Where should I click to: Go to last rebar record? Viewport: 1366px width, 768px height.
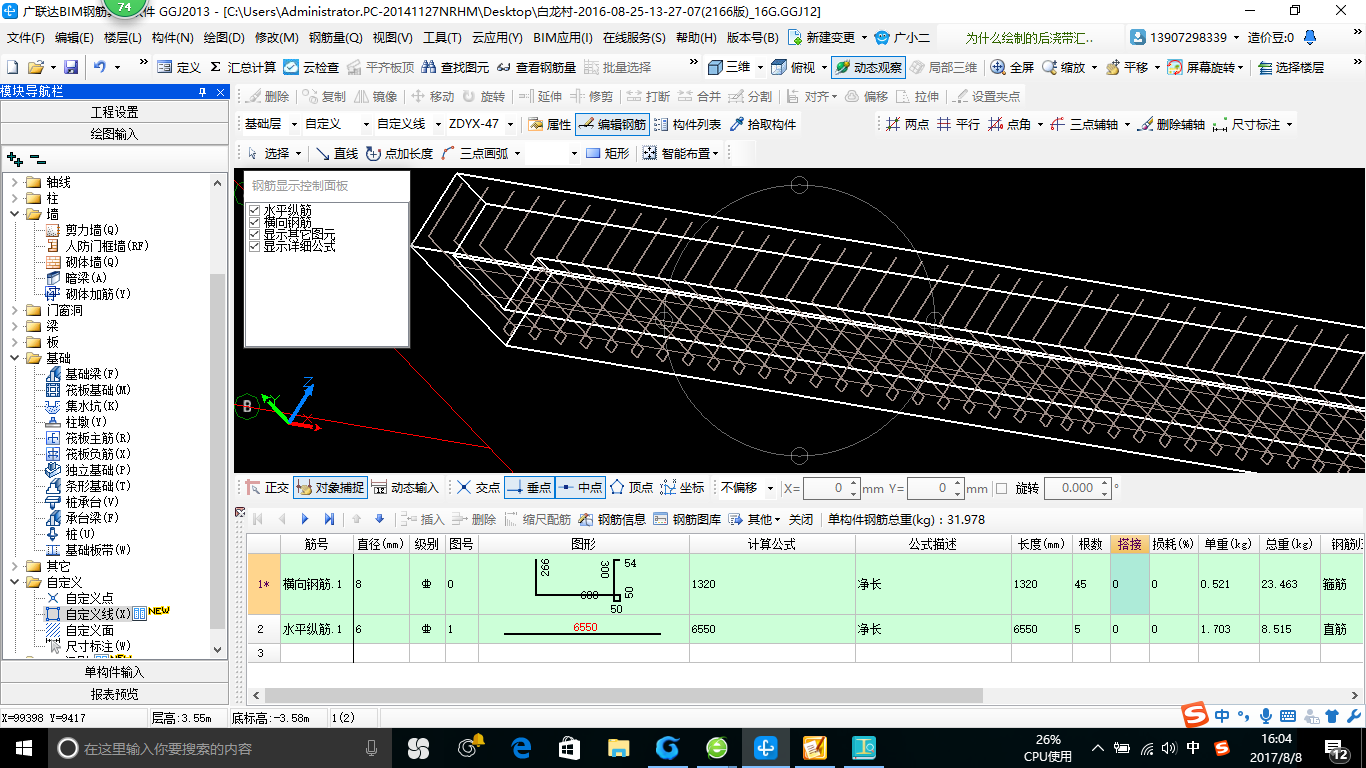[329, 519]
